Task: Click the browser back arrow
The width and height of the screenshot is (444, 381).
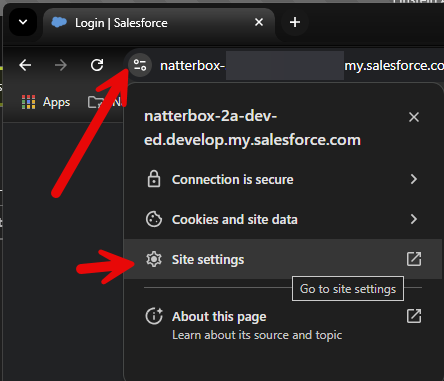Action: pyautogui.click(x=25, y=65)
